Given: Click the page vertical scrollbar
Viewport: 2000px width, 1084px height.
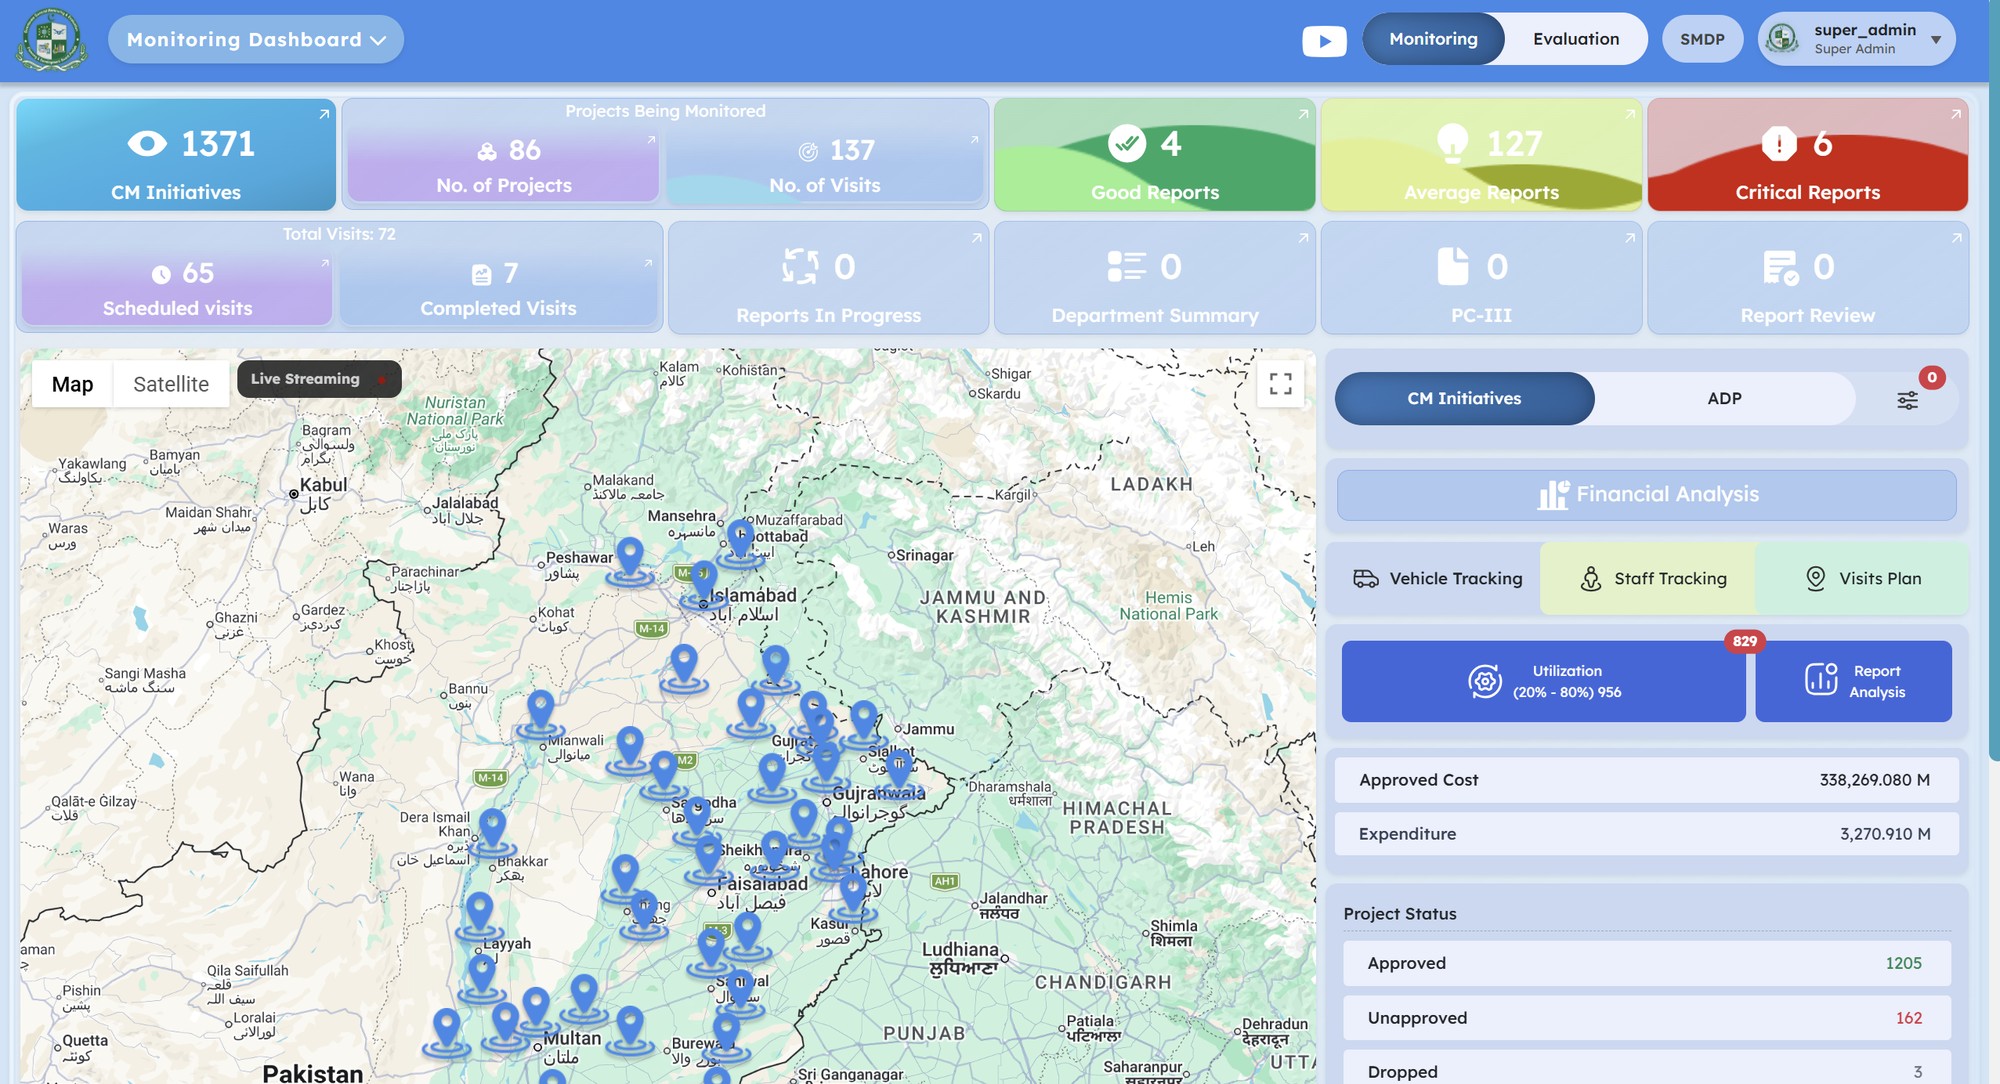Looking at the screenshot, I should [x=1994, y=380].
